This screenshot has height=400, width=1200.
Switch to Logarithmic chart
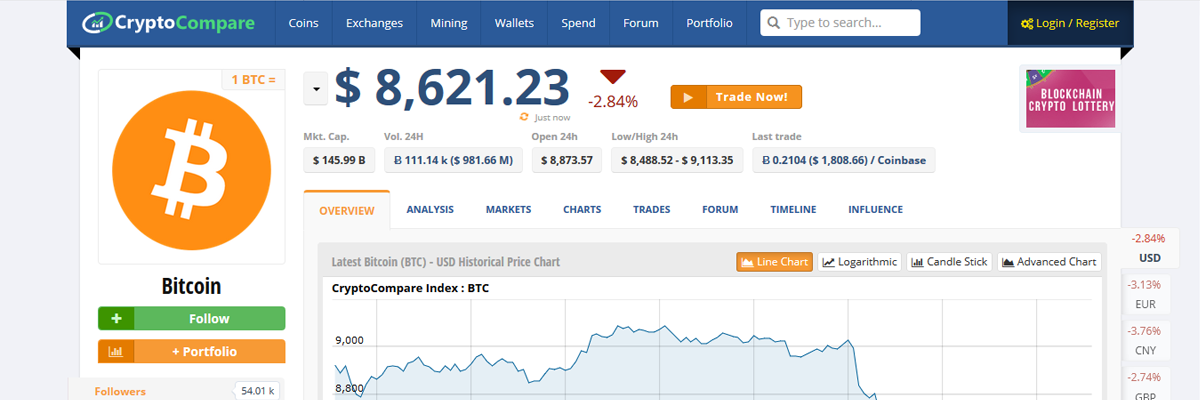click(x=859, y=262)
